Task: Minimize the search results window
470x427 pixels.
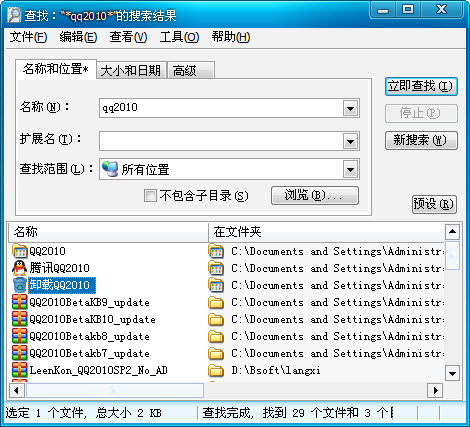Action: click(x=383, y=9)
